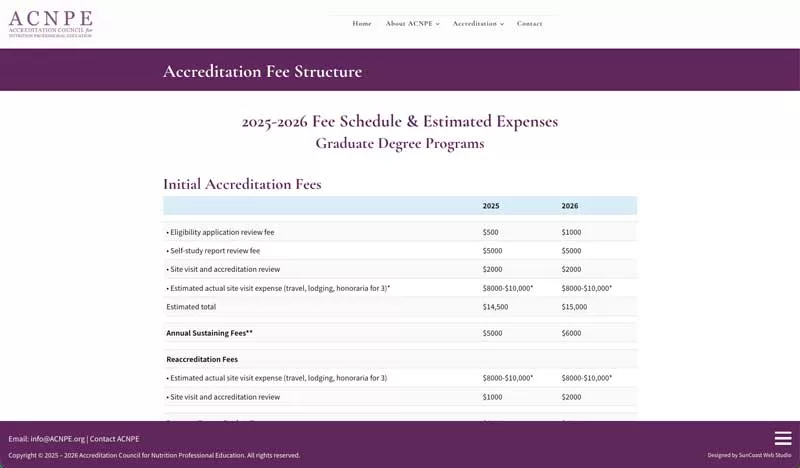Open the Contact menu item
Viewport: 800px width, 468px height.
pyautogui.click(x=529, y=23)
